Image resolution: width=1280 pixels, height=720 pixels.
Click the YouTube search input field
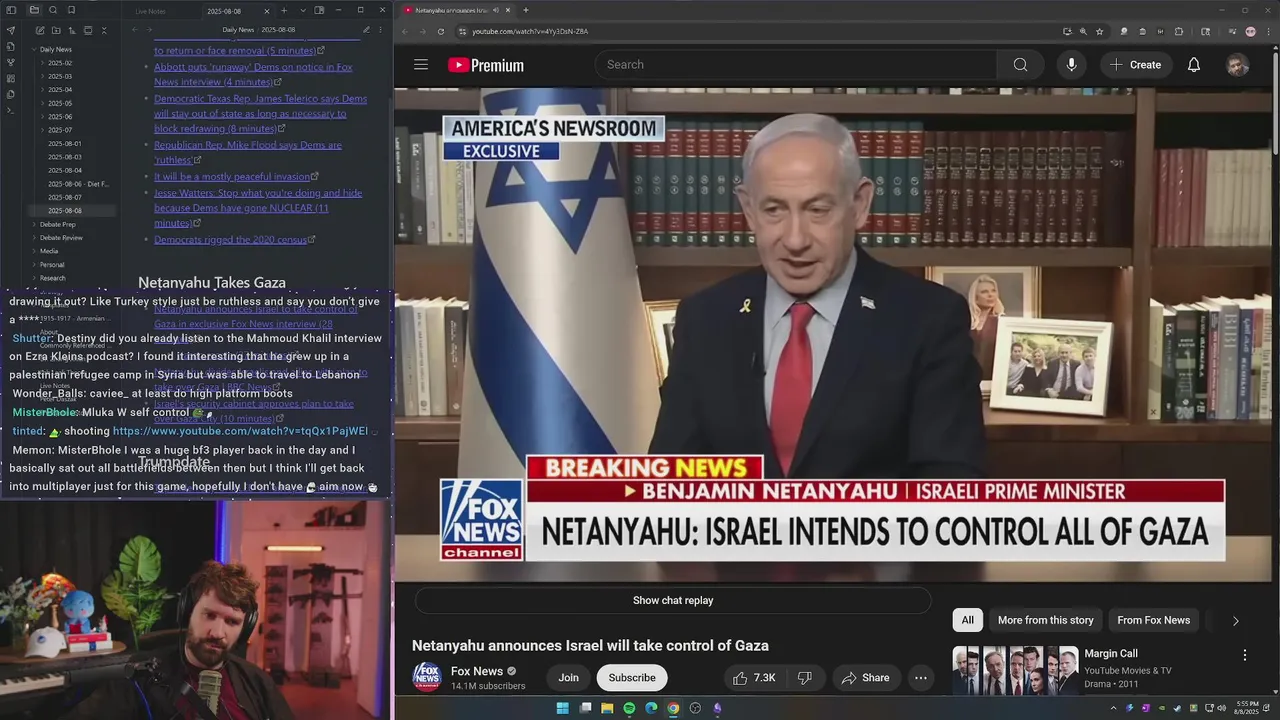(x=796, y=65)
